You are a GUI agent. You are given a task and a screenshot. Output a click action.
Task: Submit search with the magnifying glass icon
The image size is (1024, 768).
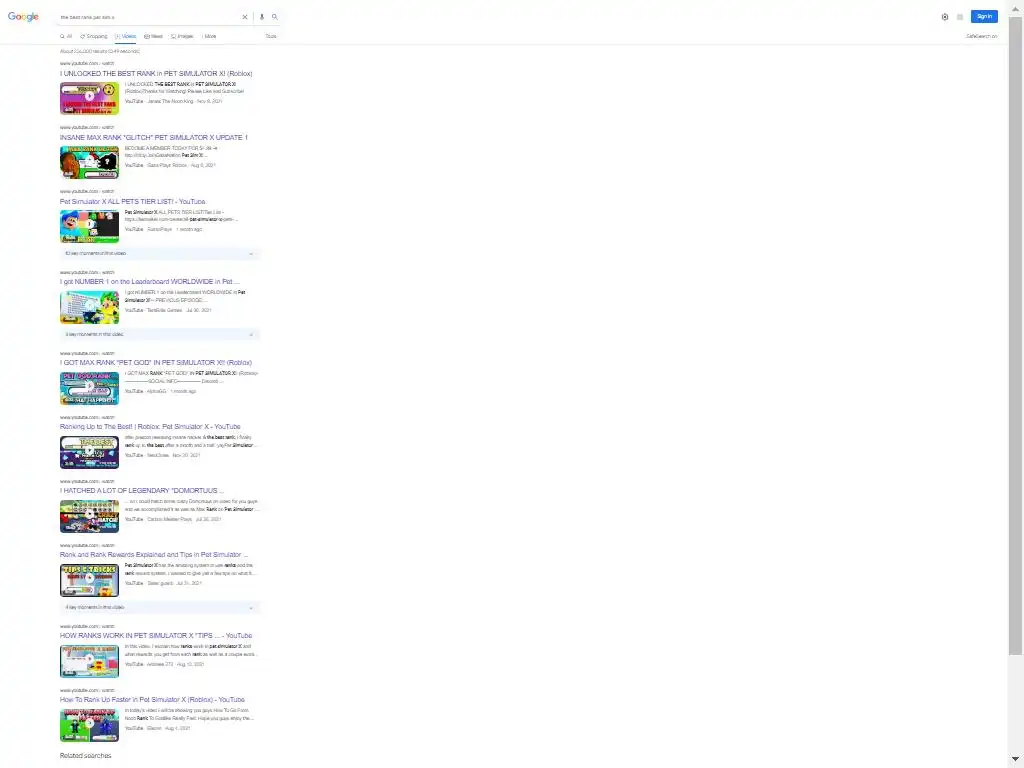tap(275, 17)
